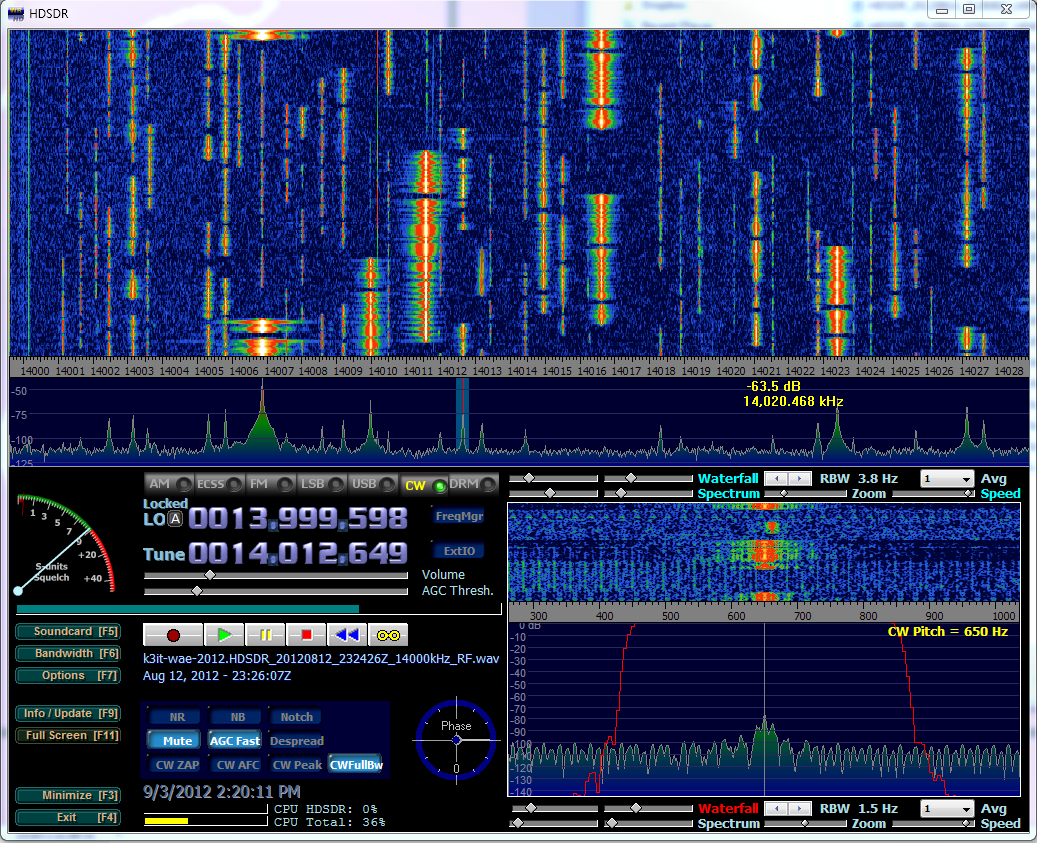
Task: Open the Soundcard [F5] settings
Action: click(68, 632)
